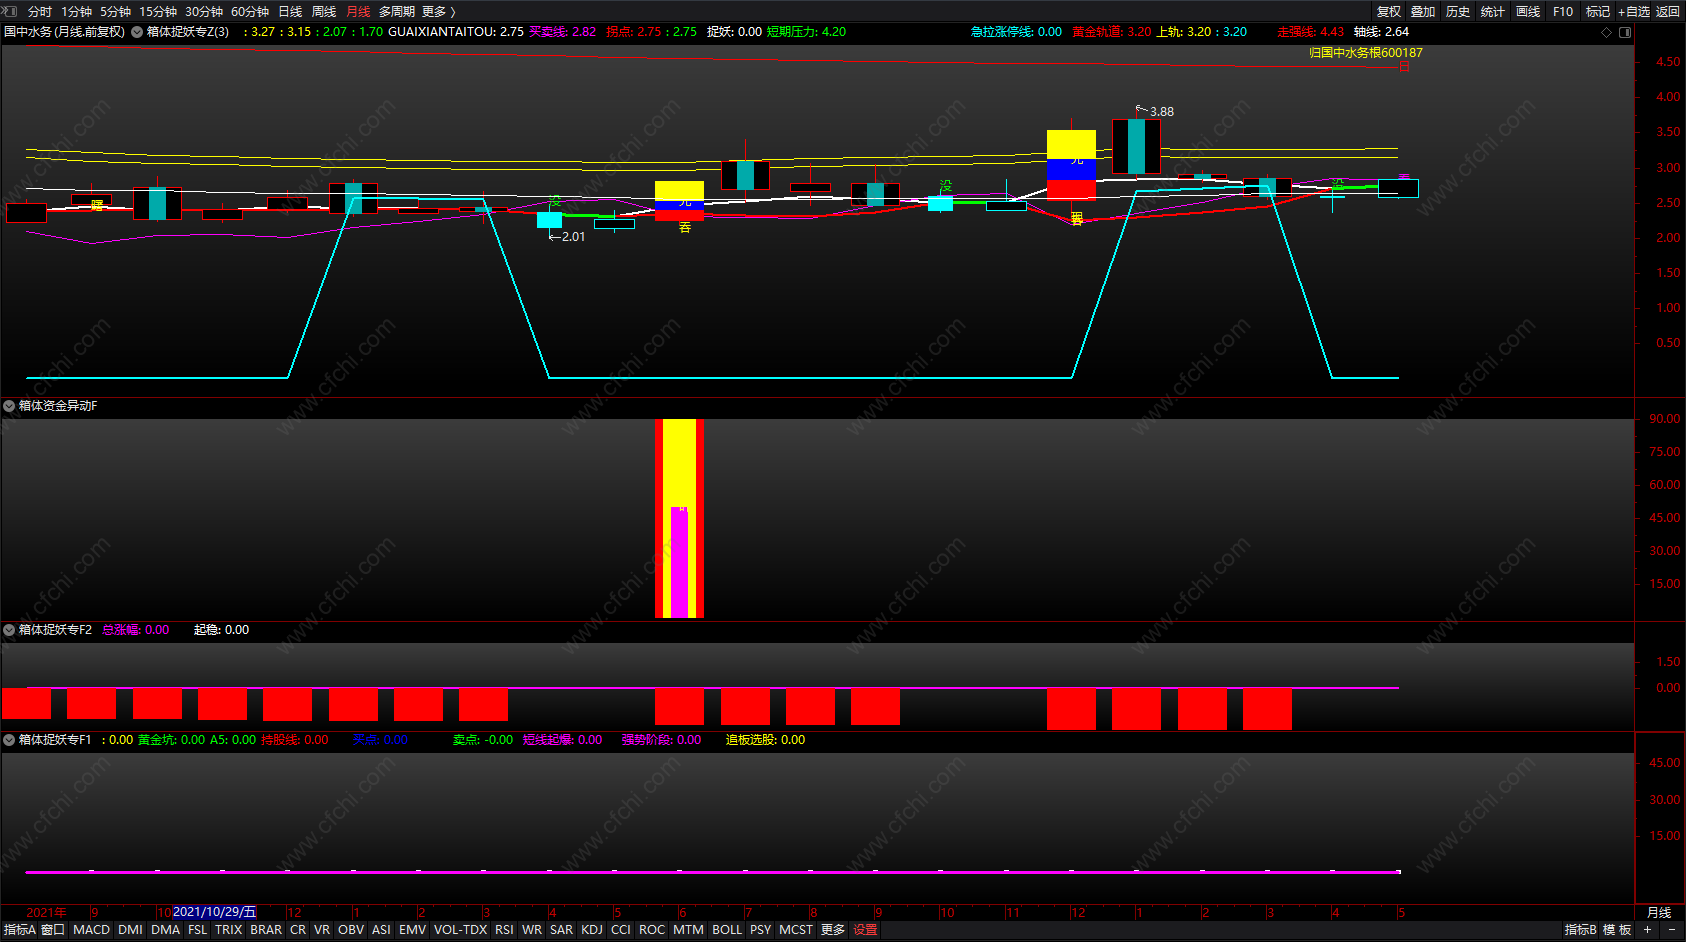Viewport: 1686px width, 942px height.
Task: Zoom in chart with the plus icon
Action: coord(1647,930)
